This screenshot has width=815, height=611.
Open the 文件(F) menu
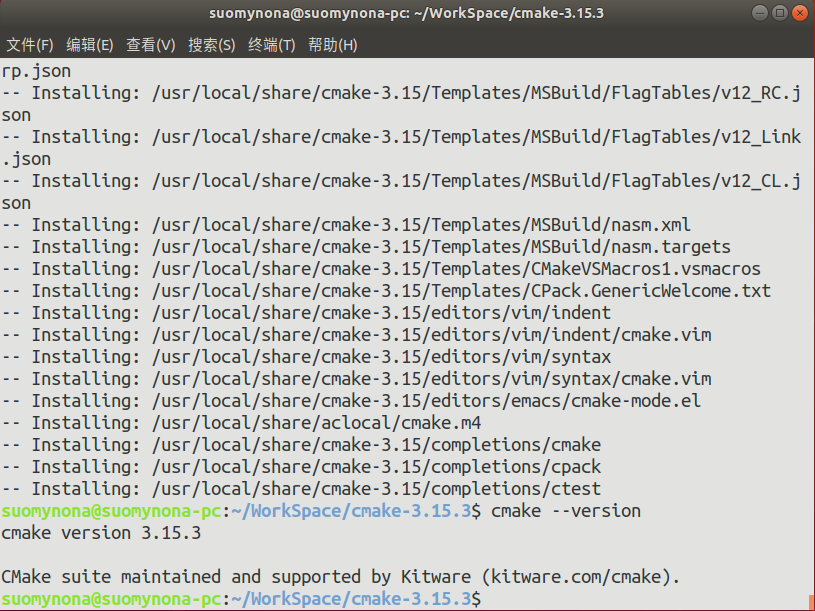coord(30,45)
